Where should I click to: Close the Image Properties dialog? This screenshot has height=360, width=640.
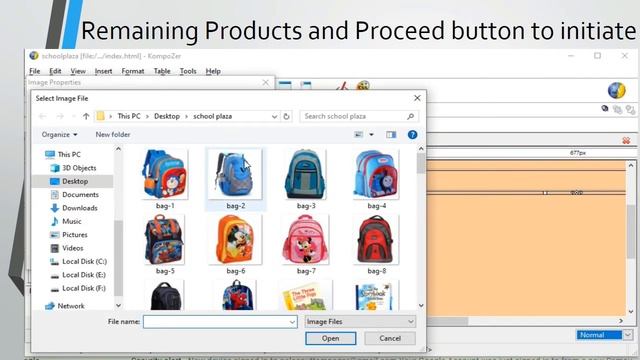click(266, 82)
